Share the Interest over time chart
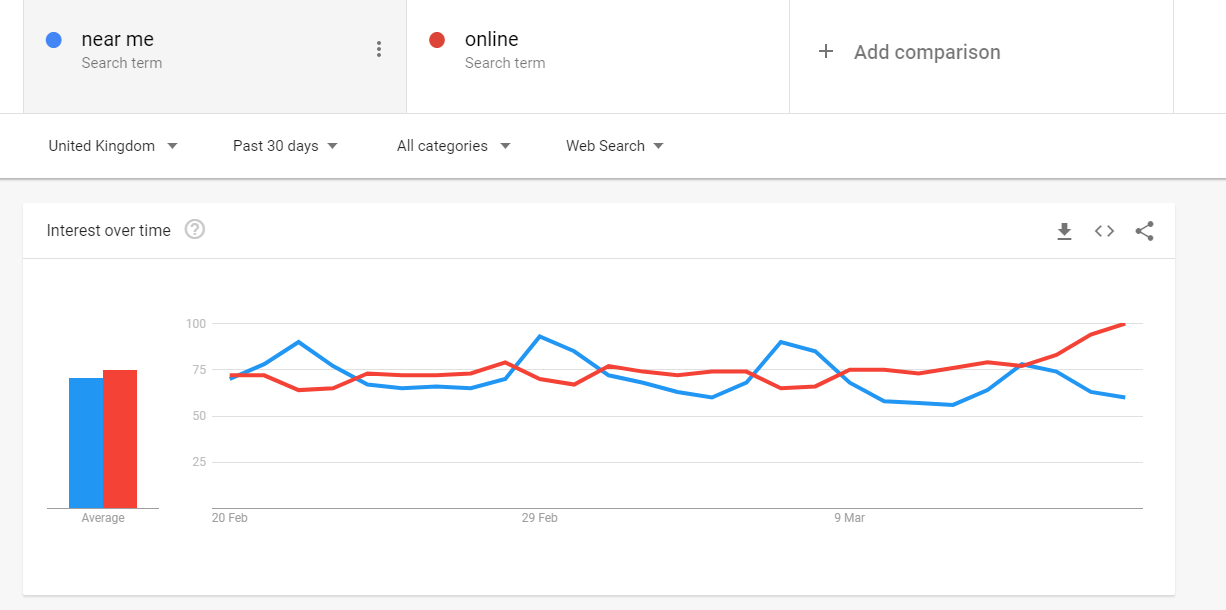The image size is (1226, 610). [x=1145, y=231]
